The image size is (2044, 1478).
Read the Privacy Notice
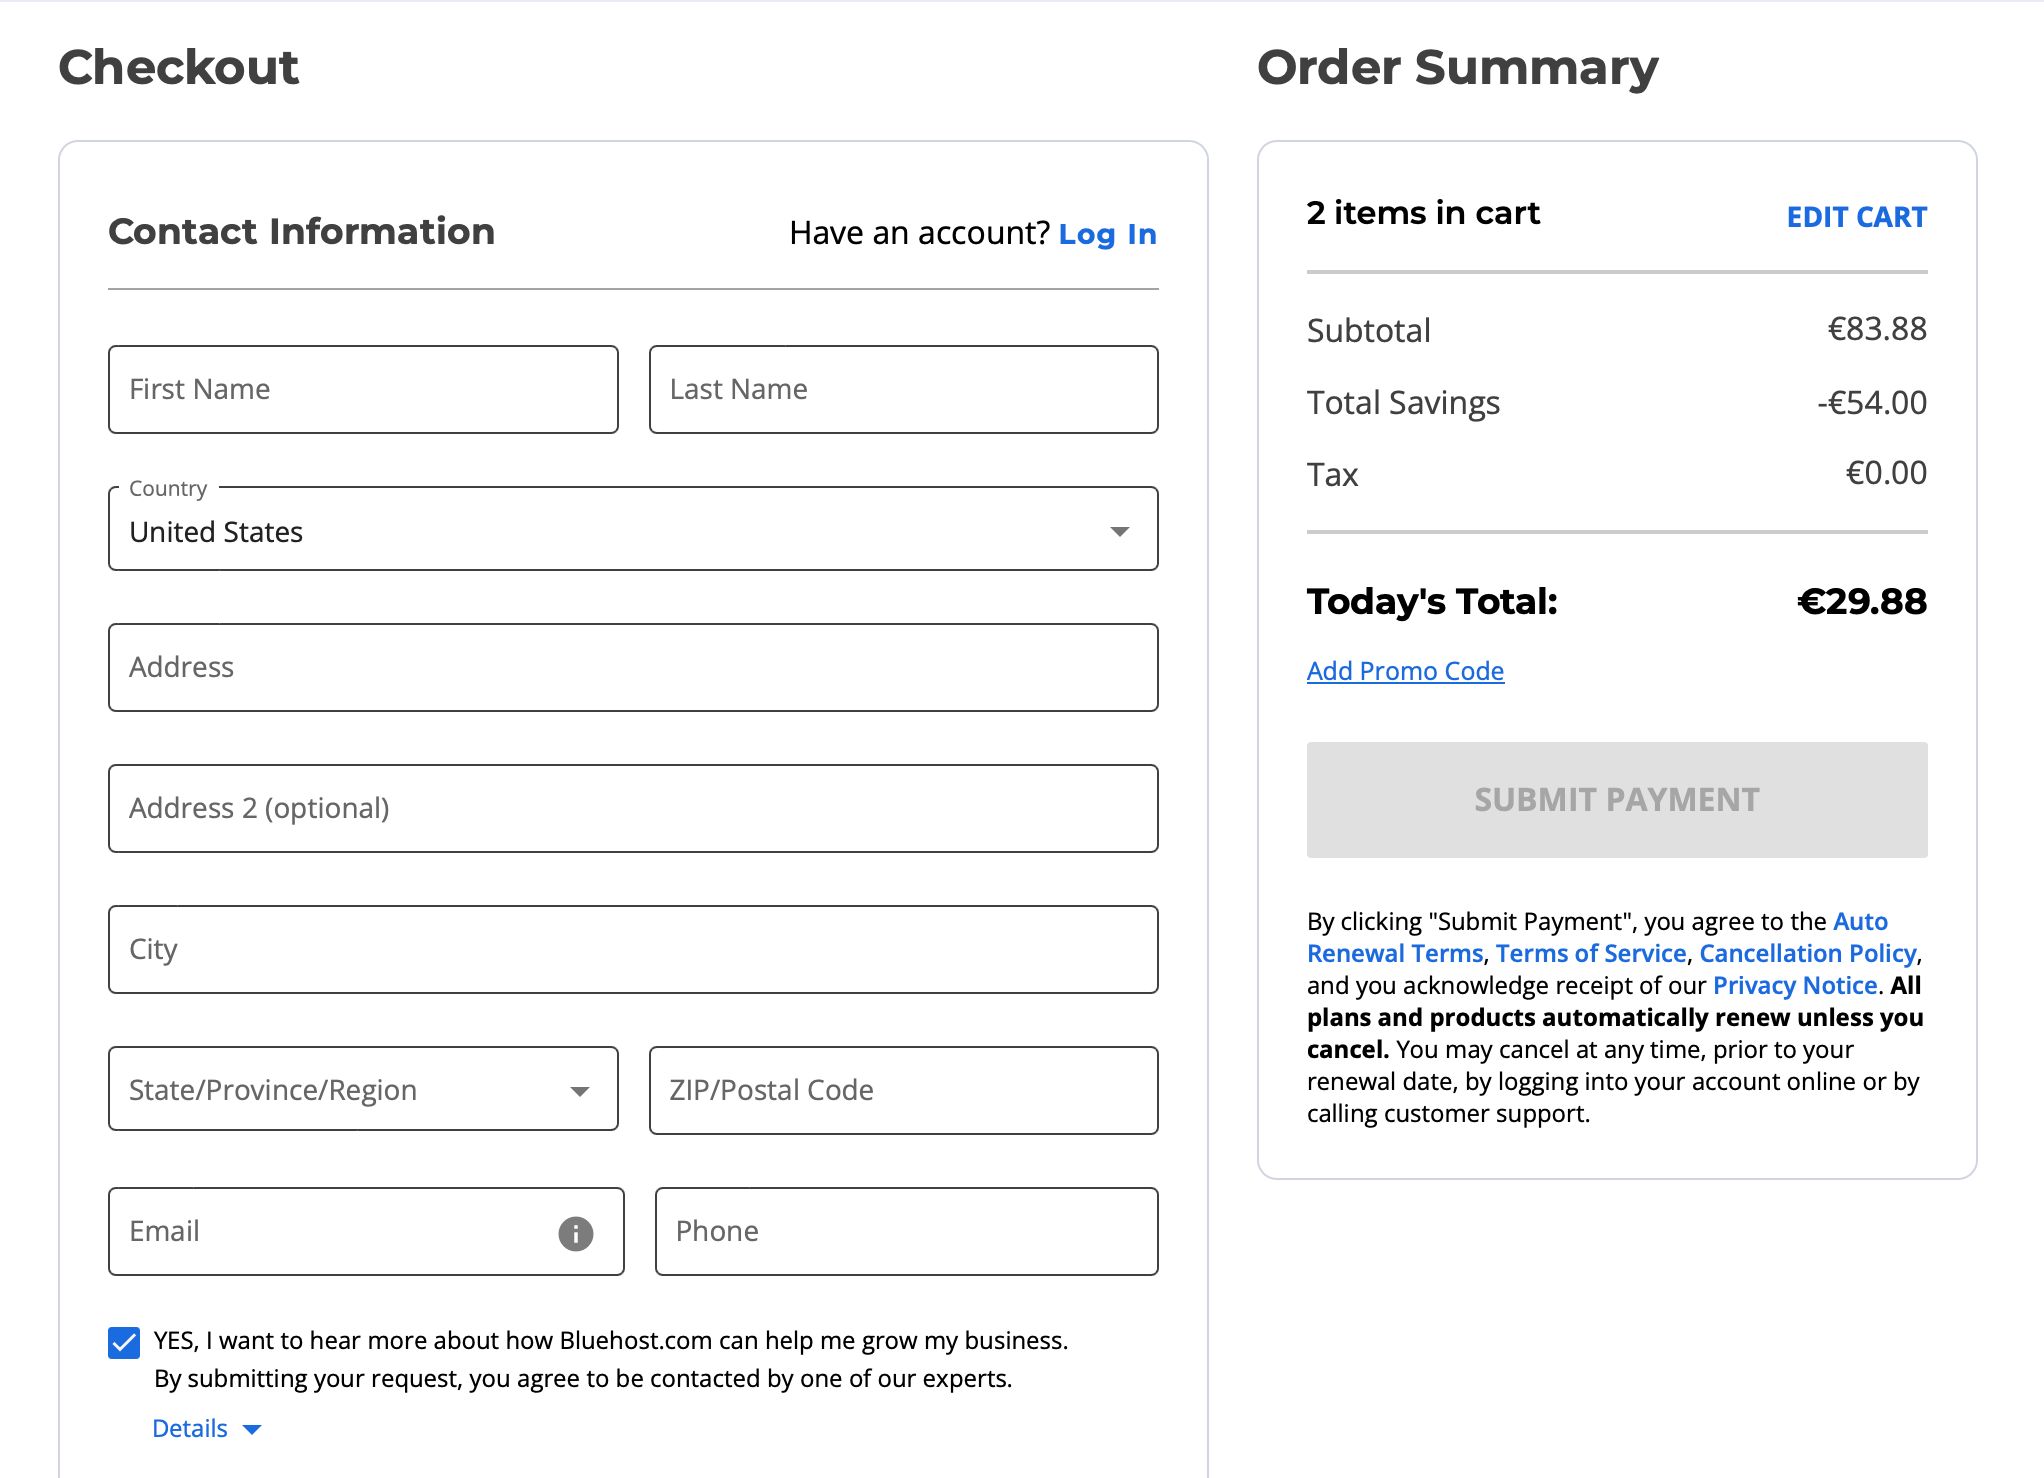pyautogui.click(x=1793, y=985)
